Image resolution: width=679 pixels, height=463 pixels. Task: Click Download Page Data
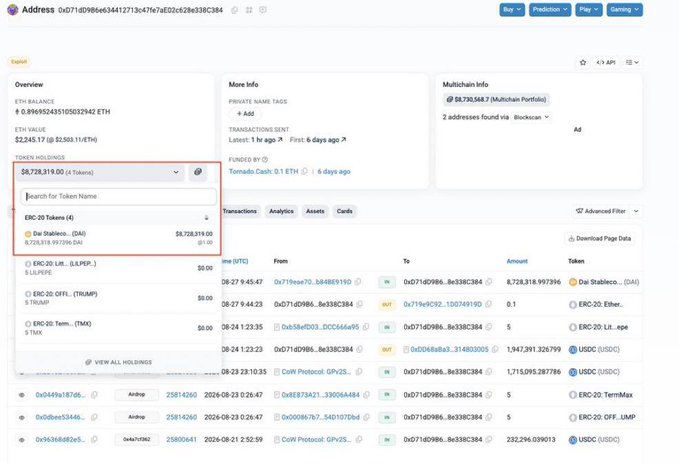[x=599, y=239]
